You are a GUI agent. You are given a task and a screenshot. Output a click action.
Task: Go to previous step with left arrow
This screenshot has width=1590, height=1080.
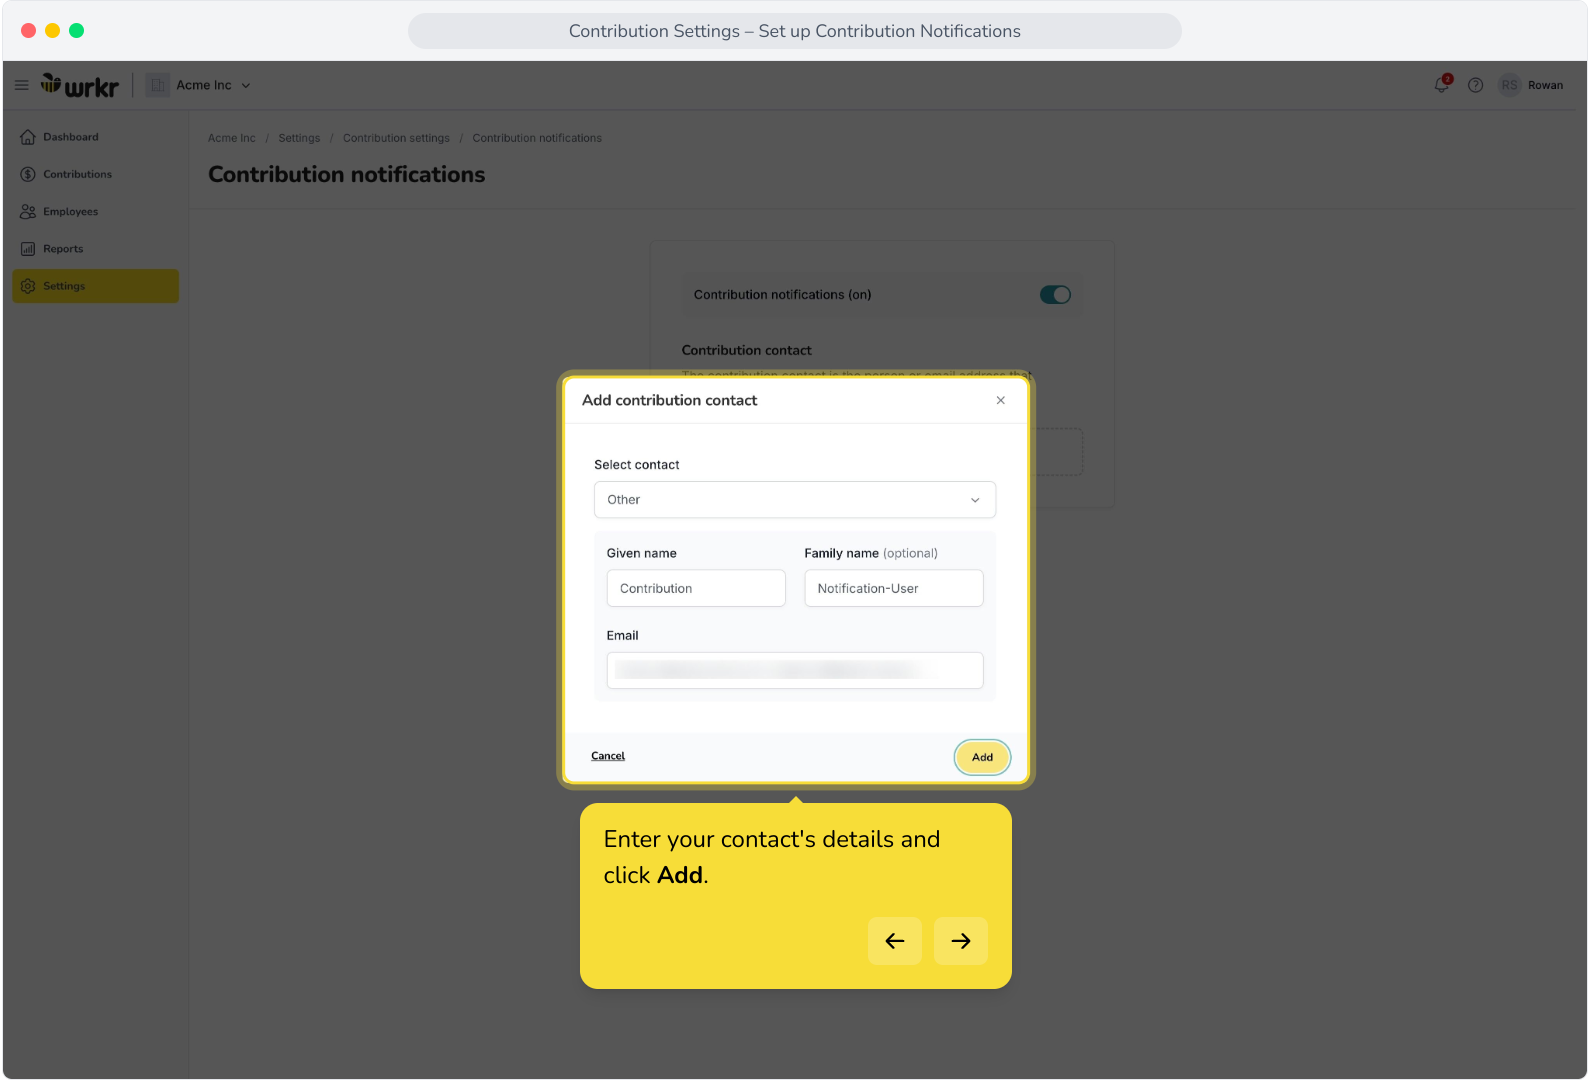tap(895, 941)
